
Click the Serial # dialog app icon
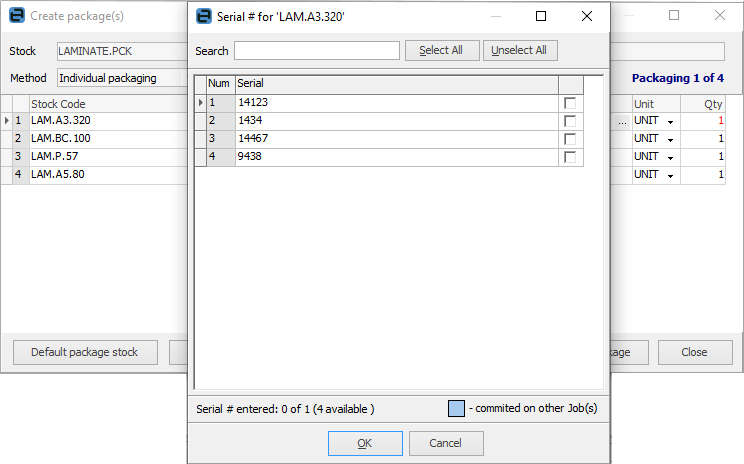(204, 17)
